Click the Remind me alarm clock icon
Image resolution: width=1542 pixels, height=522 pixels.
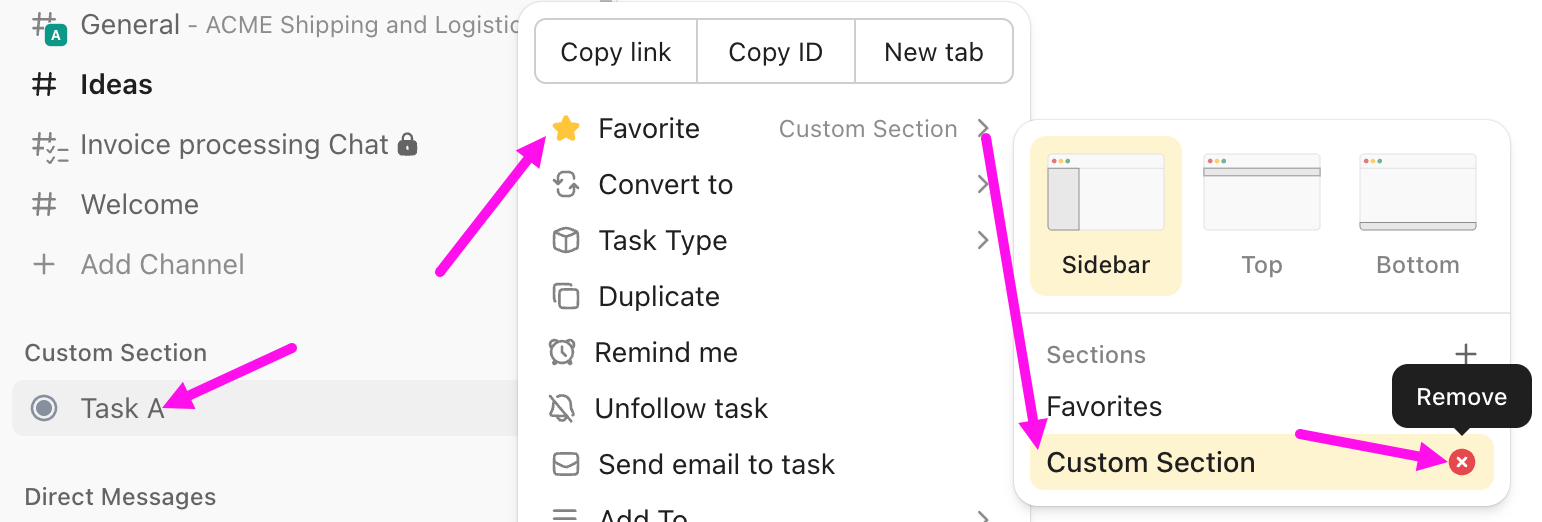click(x=562, y=352)
